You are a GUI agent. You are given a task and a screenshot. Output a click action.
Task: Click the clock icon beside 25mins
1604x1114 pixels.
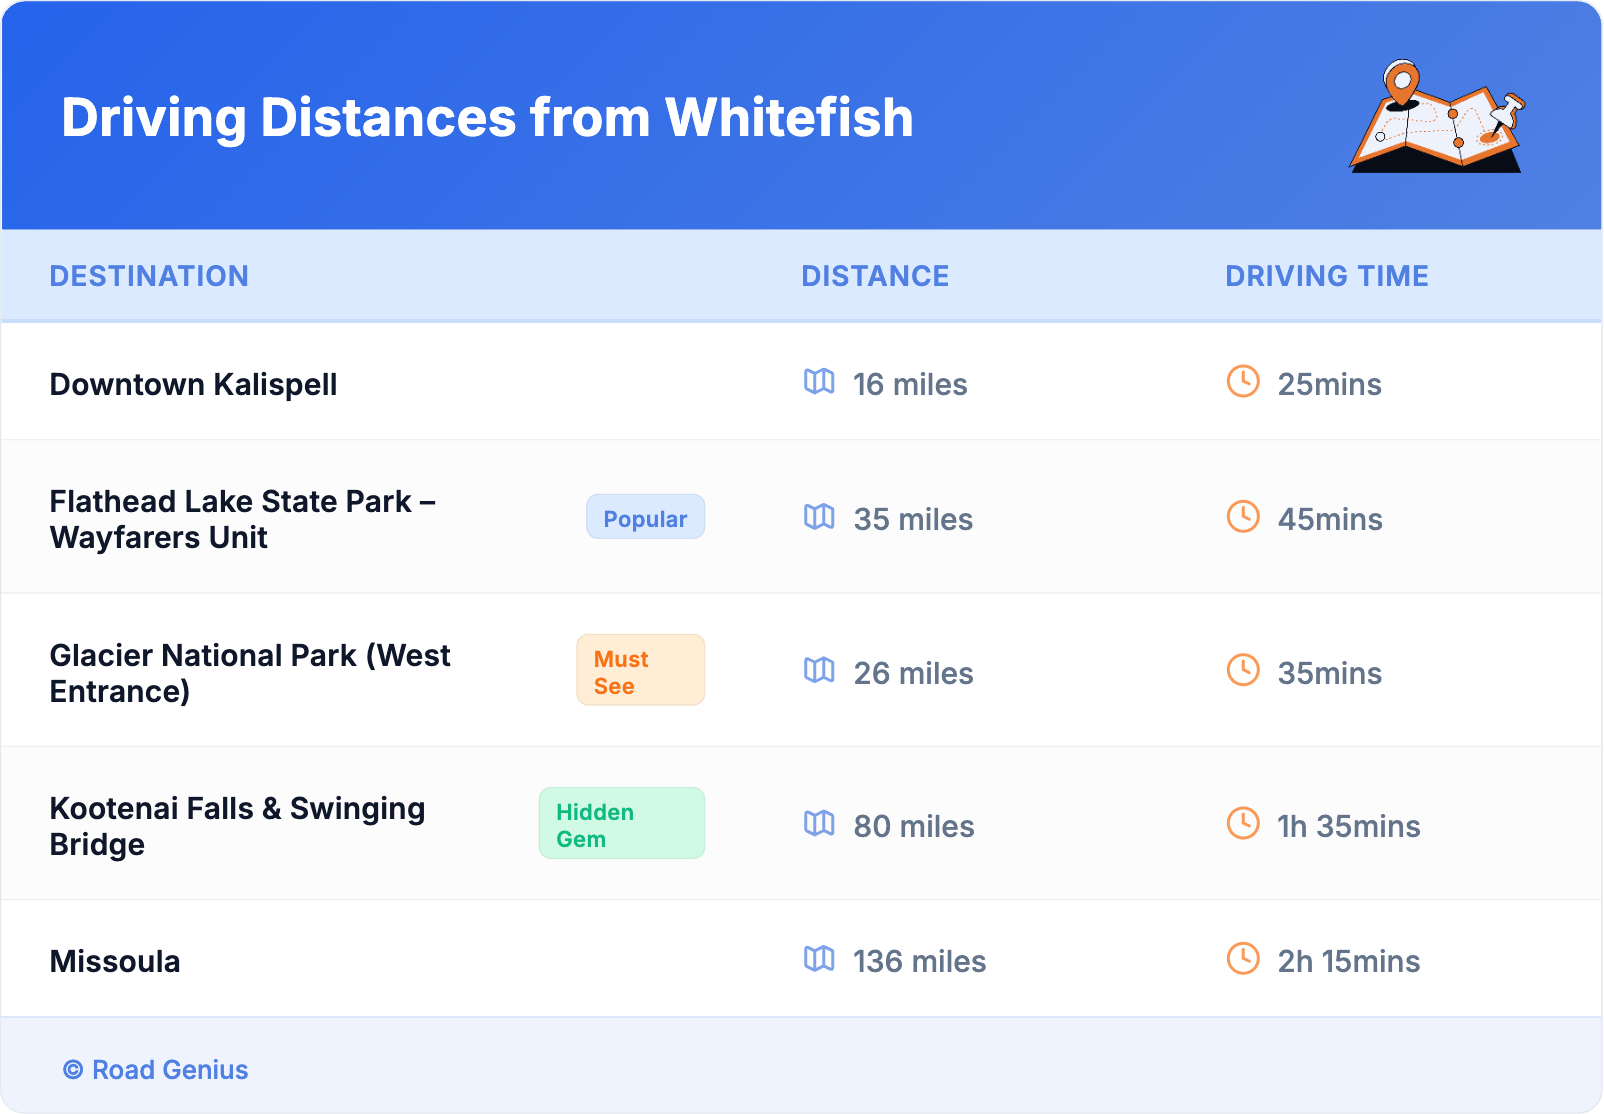point(1243,382)
